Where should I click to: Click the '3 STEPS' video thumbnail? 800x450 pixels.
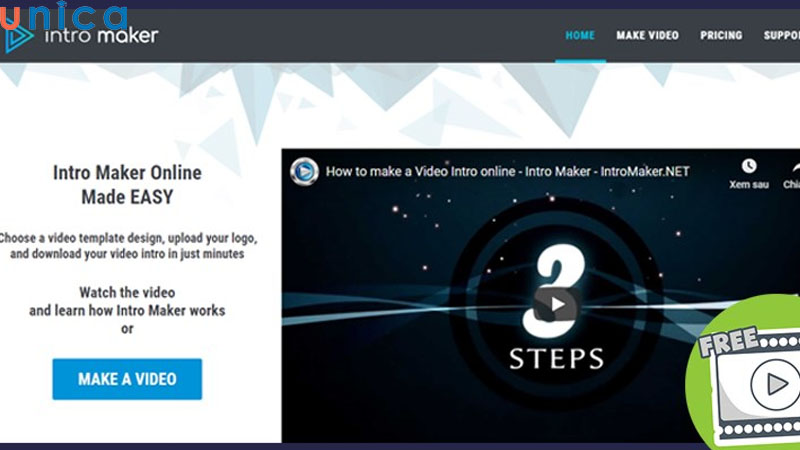tap(541, 296)
